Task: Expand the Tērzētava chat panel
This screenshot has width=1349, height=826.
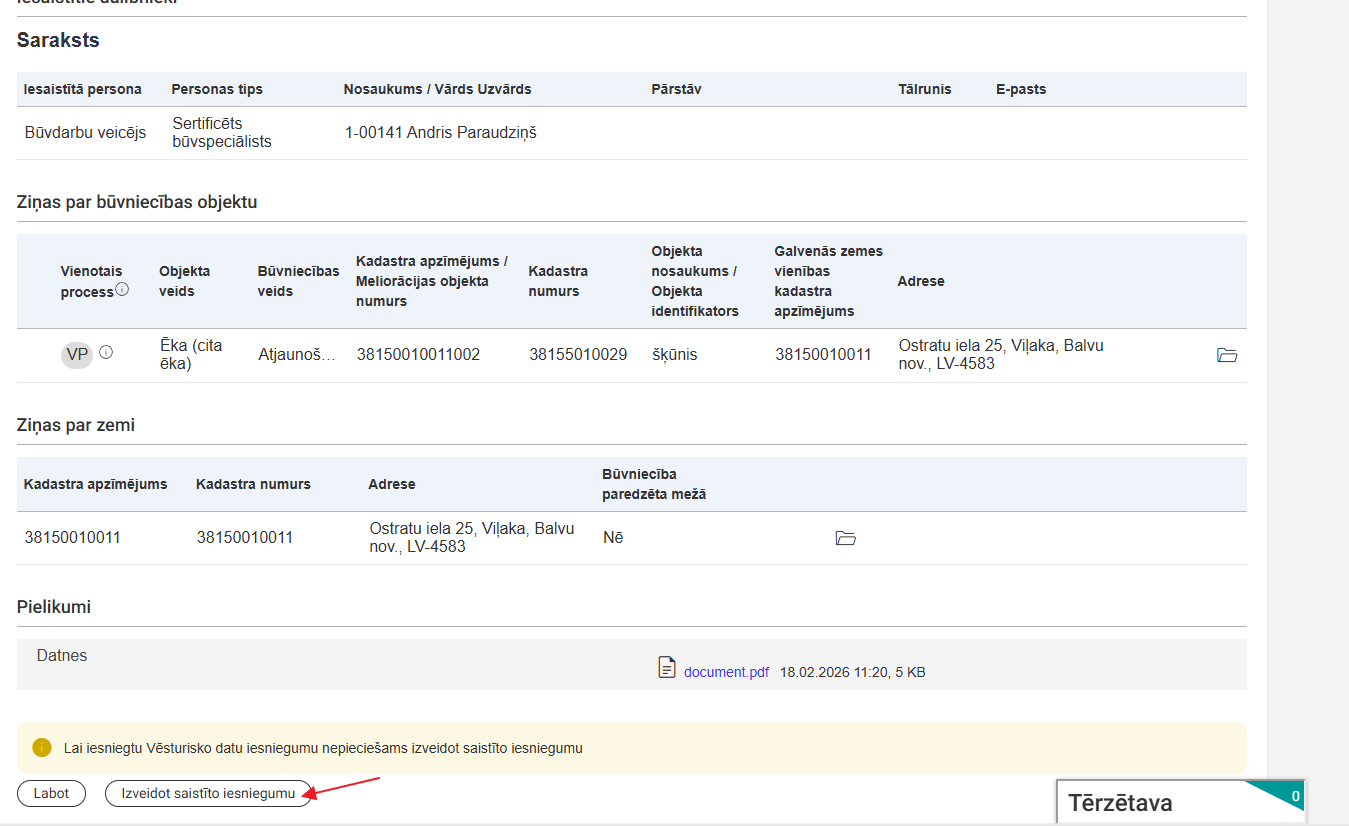Action: (x=1120, y=802)
